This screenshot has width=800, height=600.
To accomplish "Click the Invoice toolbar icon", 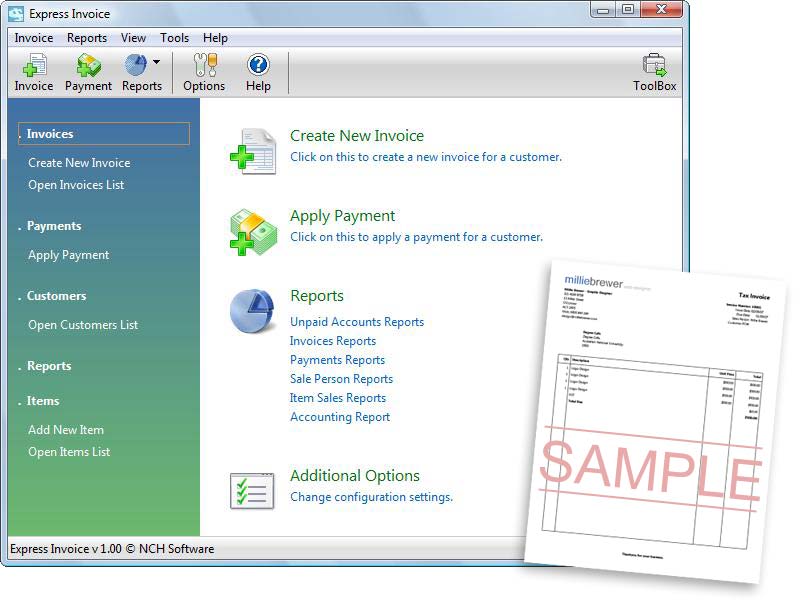I will click(x=34, y=66).
